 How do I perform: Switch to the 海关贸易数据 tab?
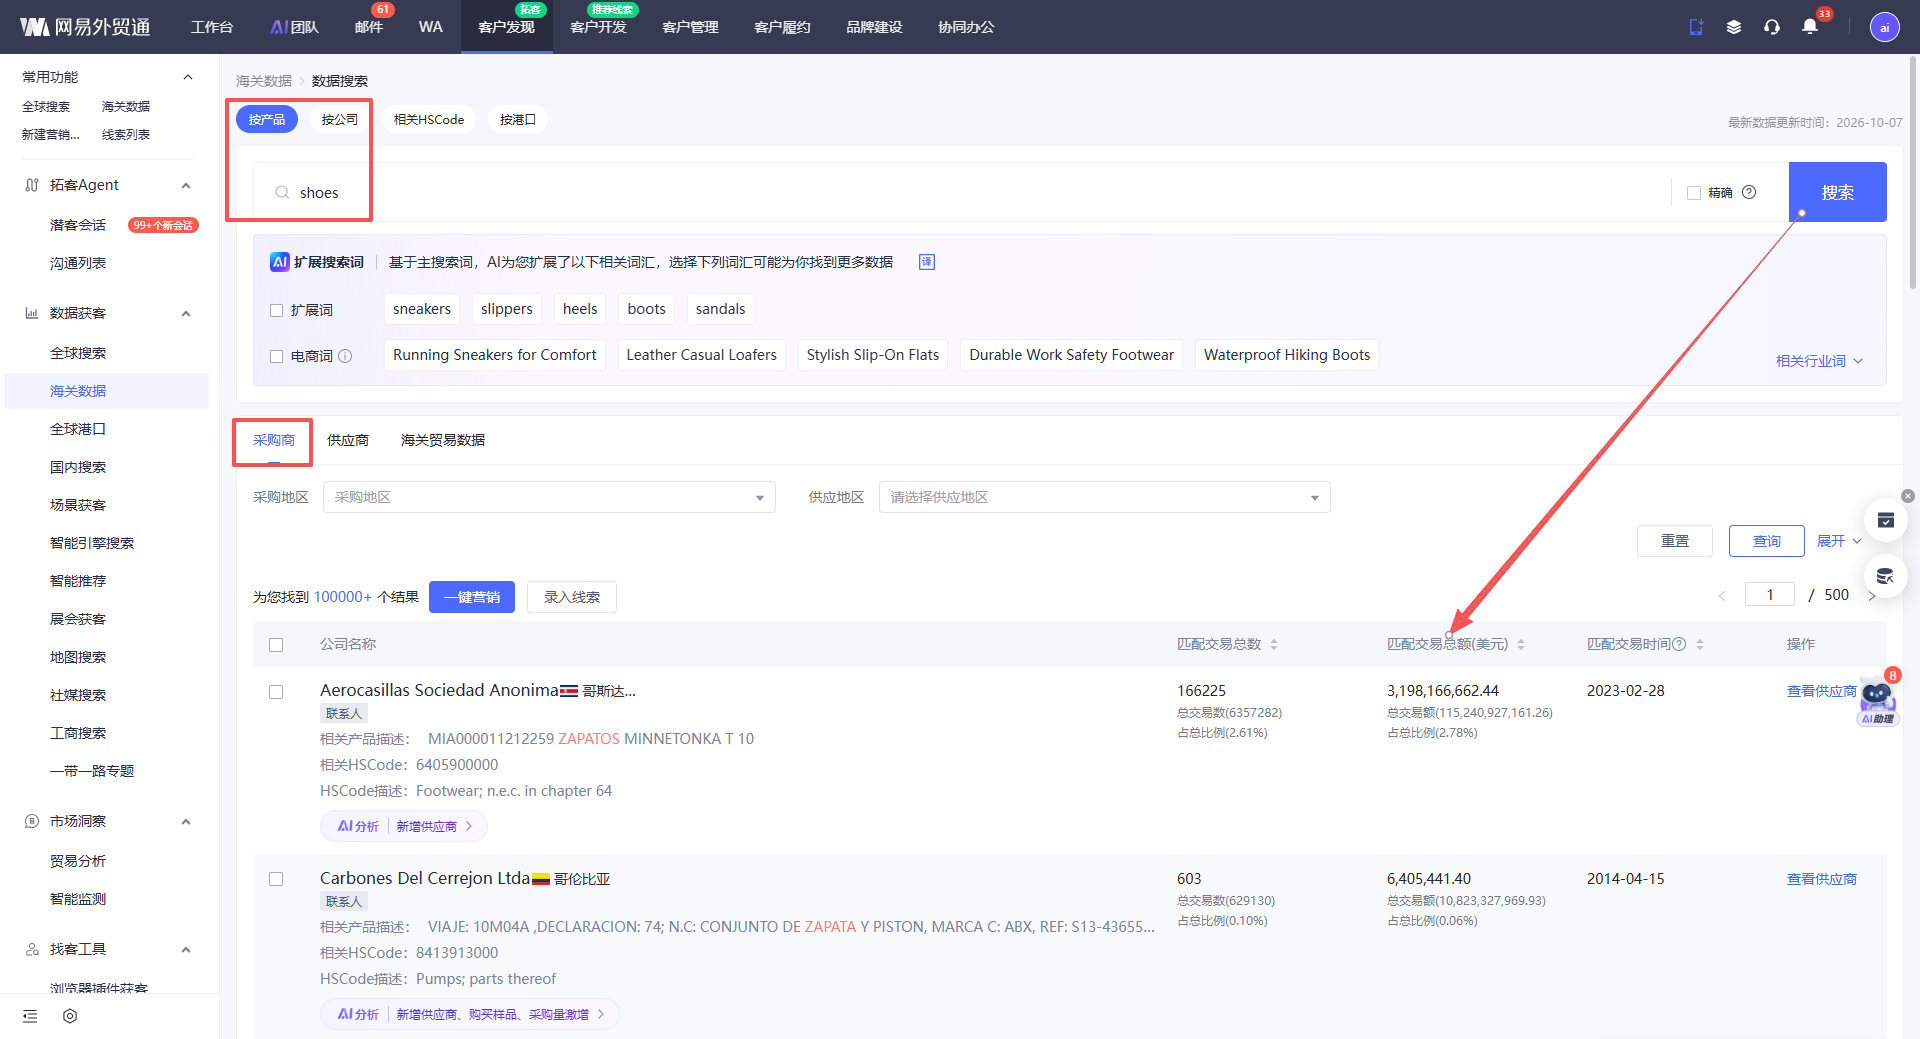(x=443, y=440)
